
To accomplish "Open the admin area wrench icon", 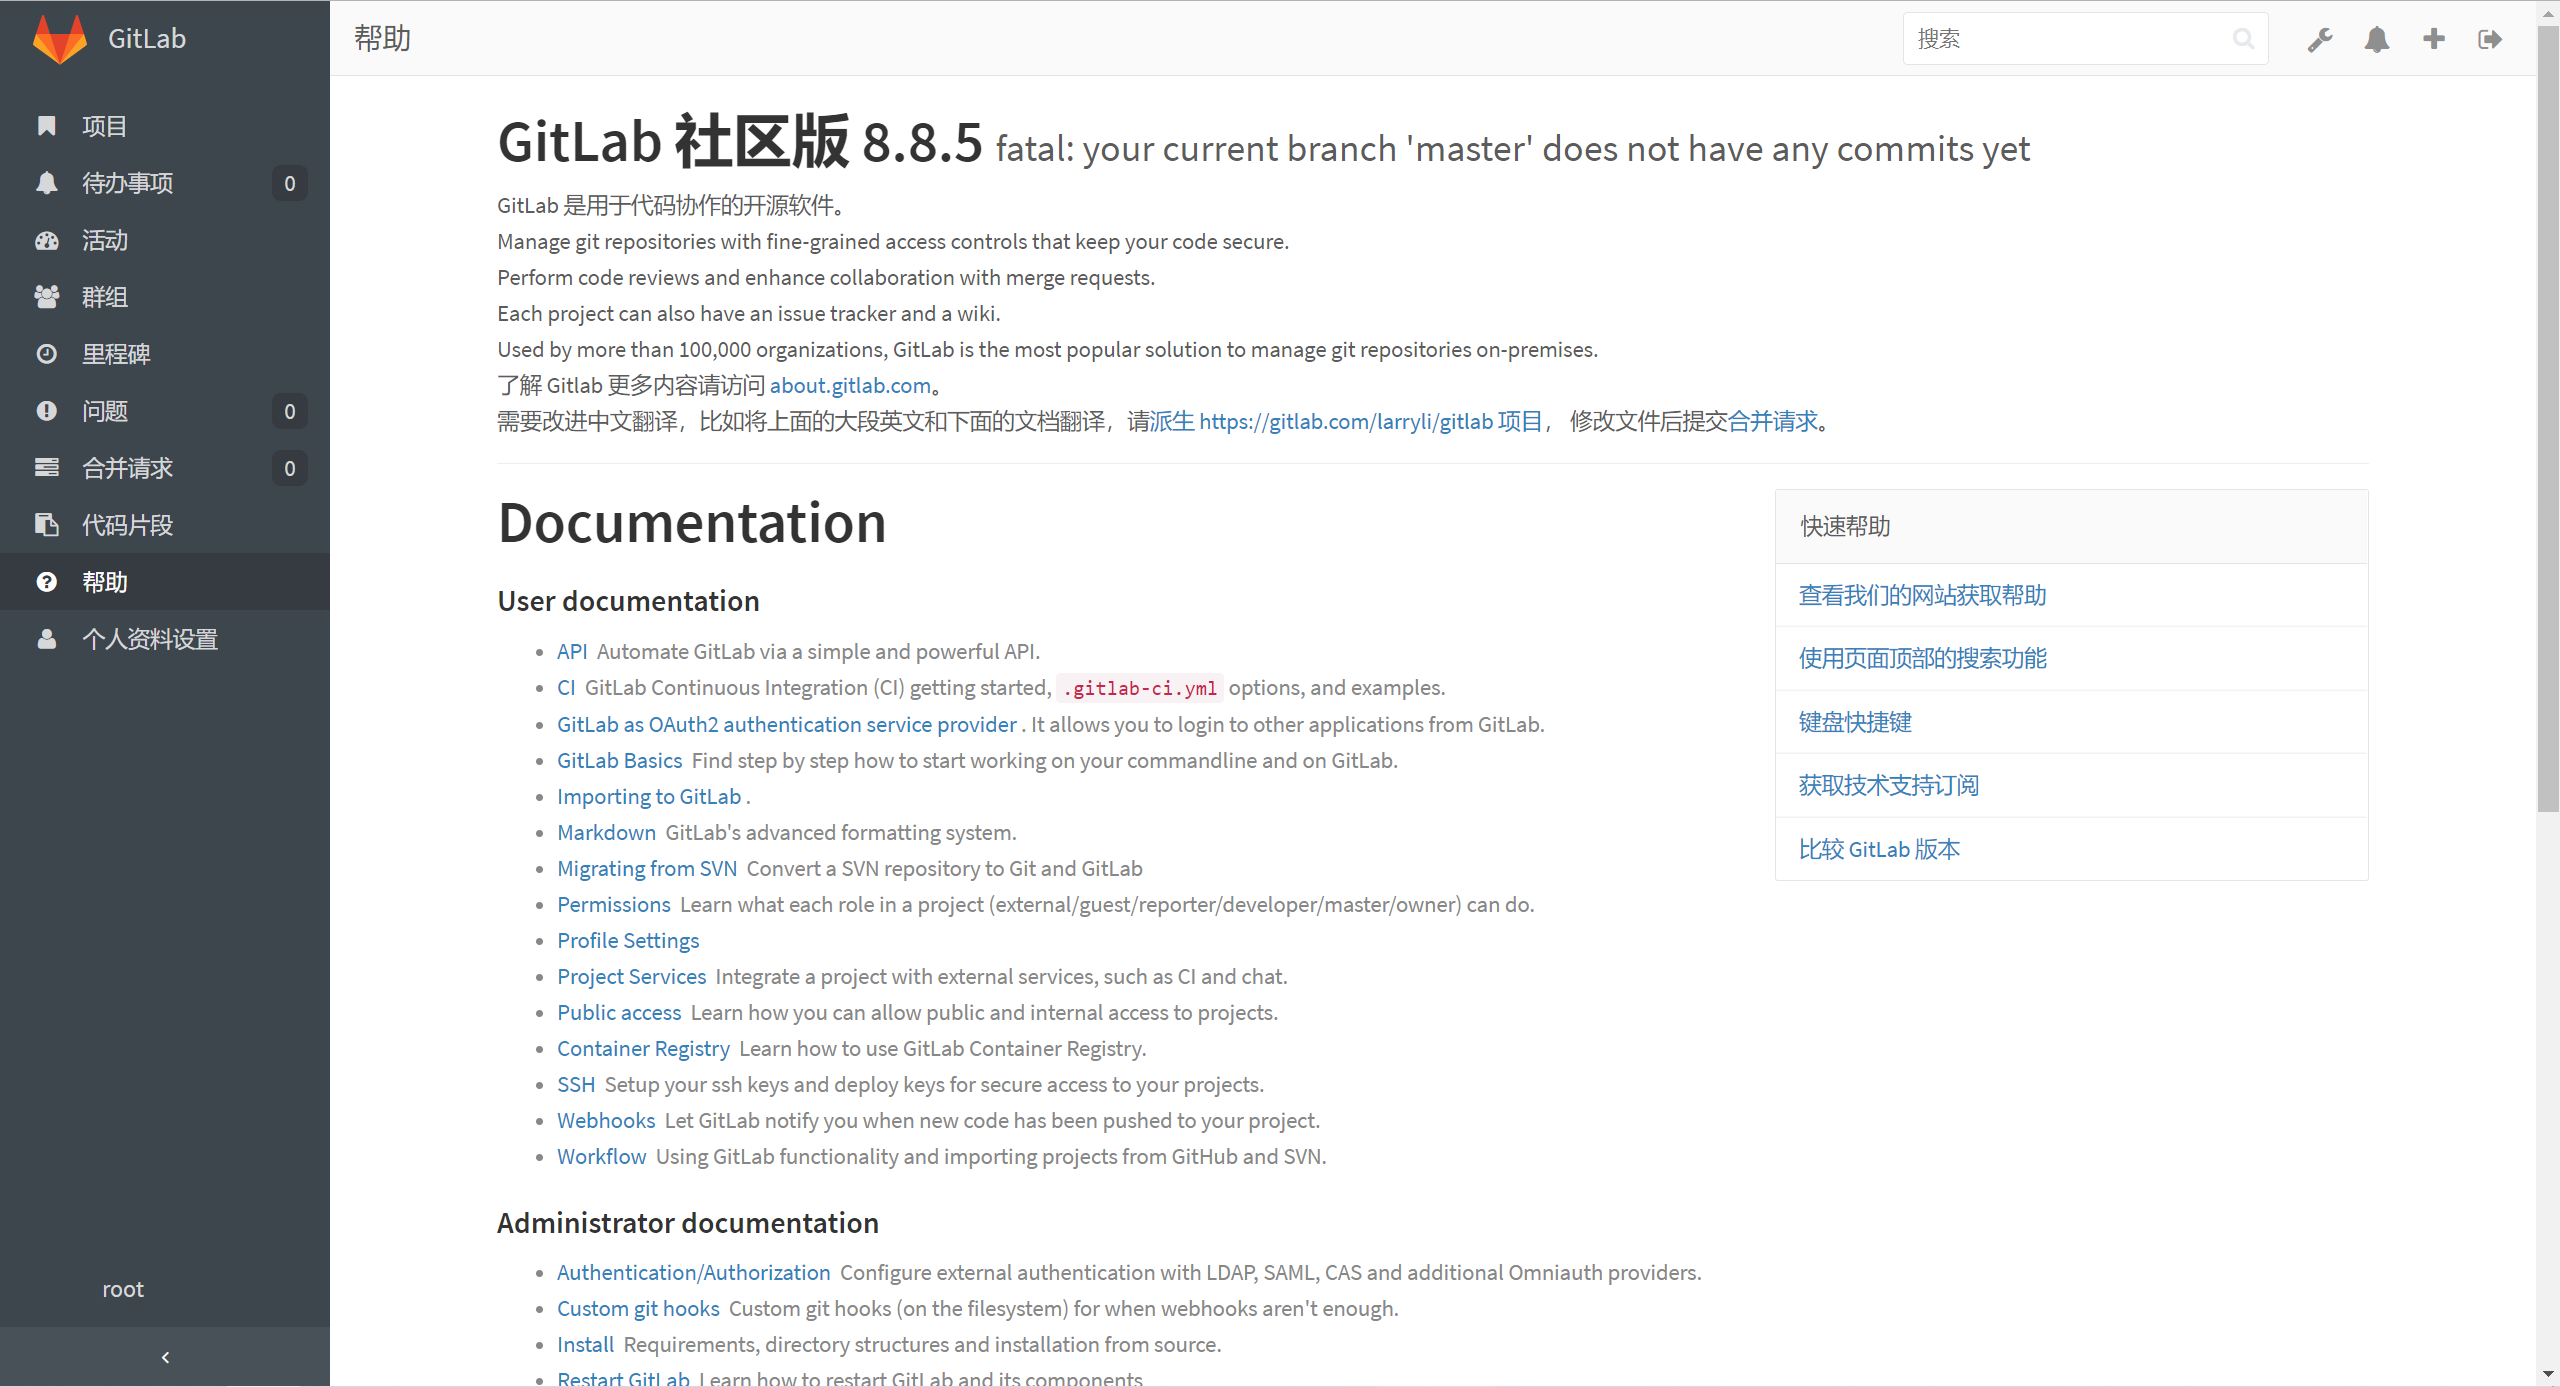I will coord(2320,39).
